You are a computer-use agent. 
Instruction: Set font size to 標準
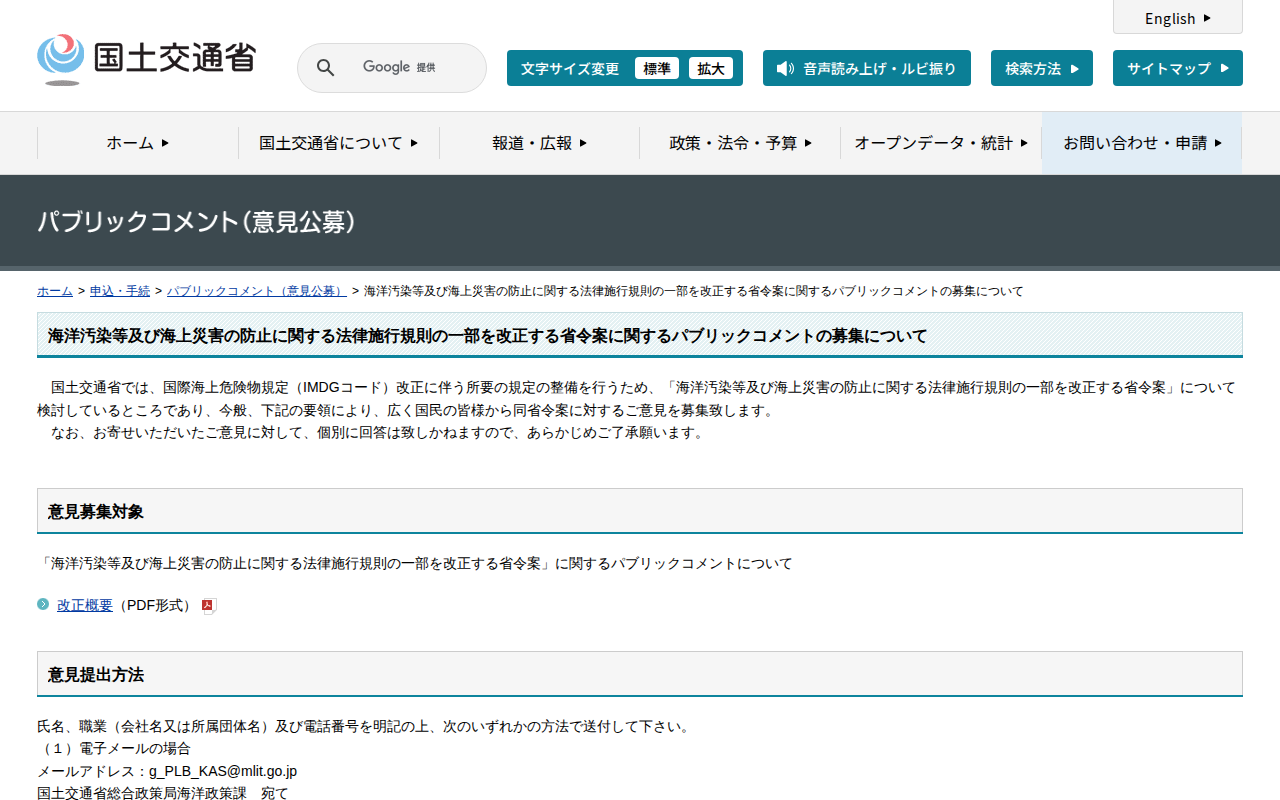click(x=657, y=68)
